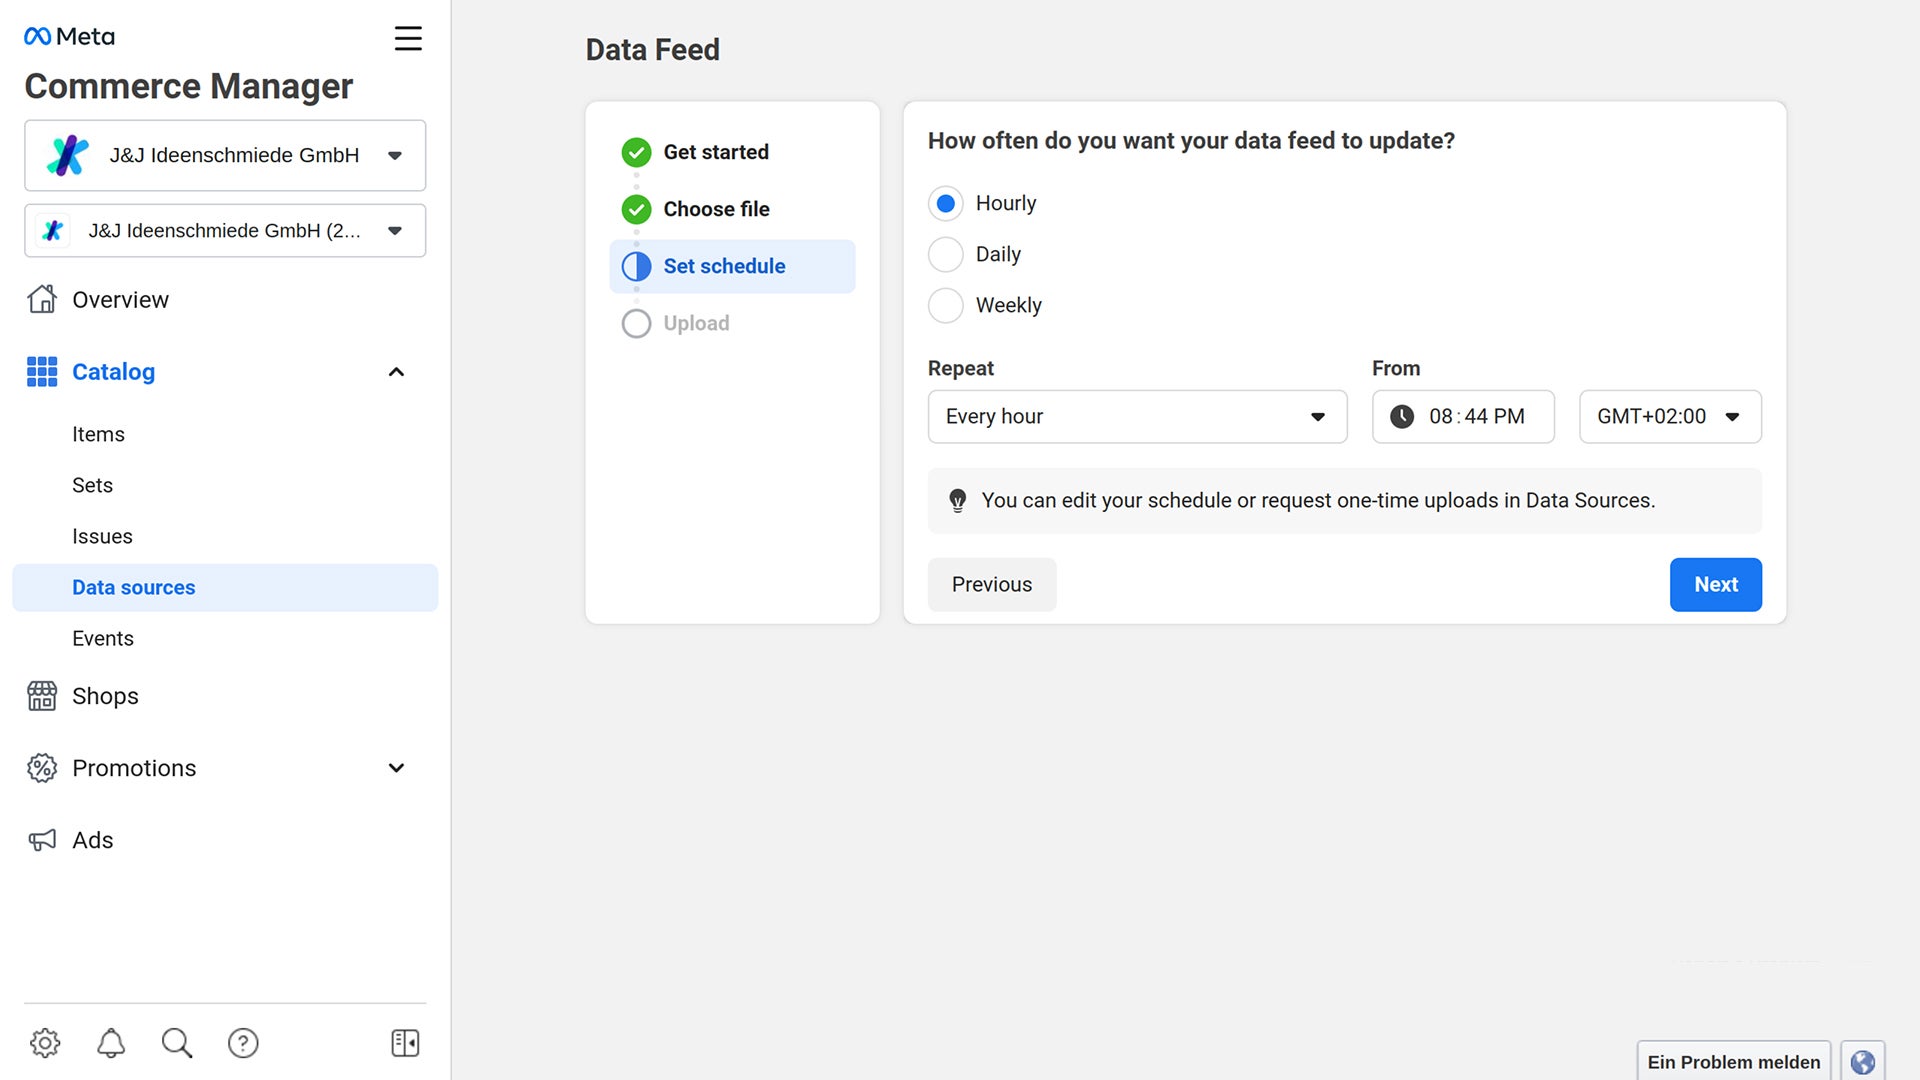Screen dimensions: 1920x1080
Task: Click the Next button to proceed
Action: tap(1716, 584)
